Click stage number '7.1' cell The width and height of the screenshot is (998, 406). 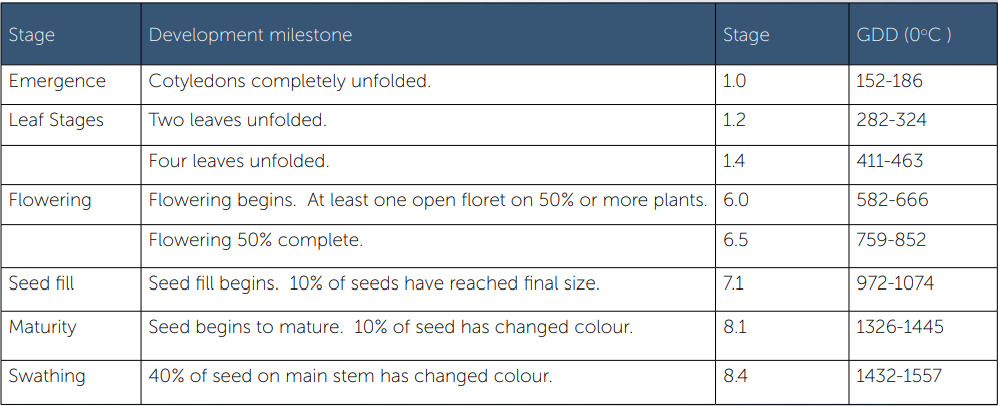[782, 289]
